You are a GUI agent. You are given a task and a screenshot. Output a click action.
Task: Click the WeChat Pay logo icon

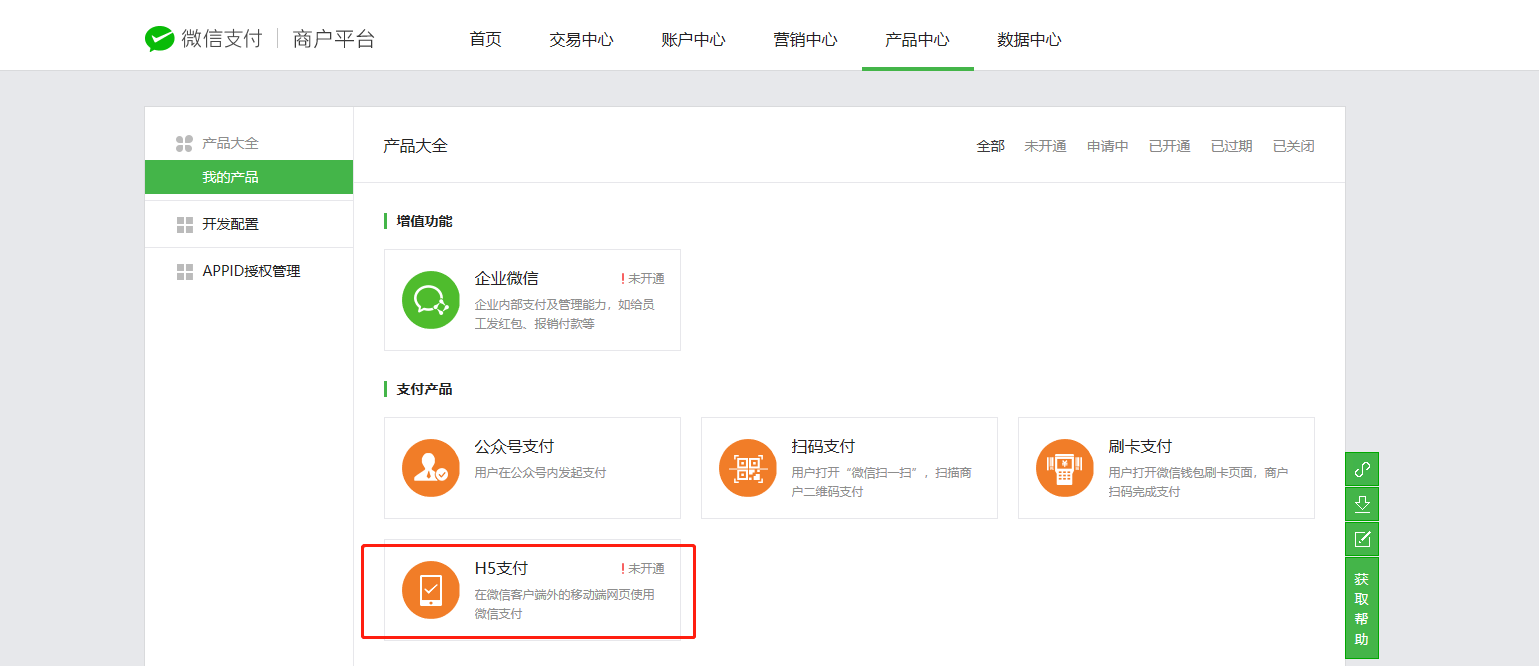160,39
